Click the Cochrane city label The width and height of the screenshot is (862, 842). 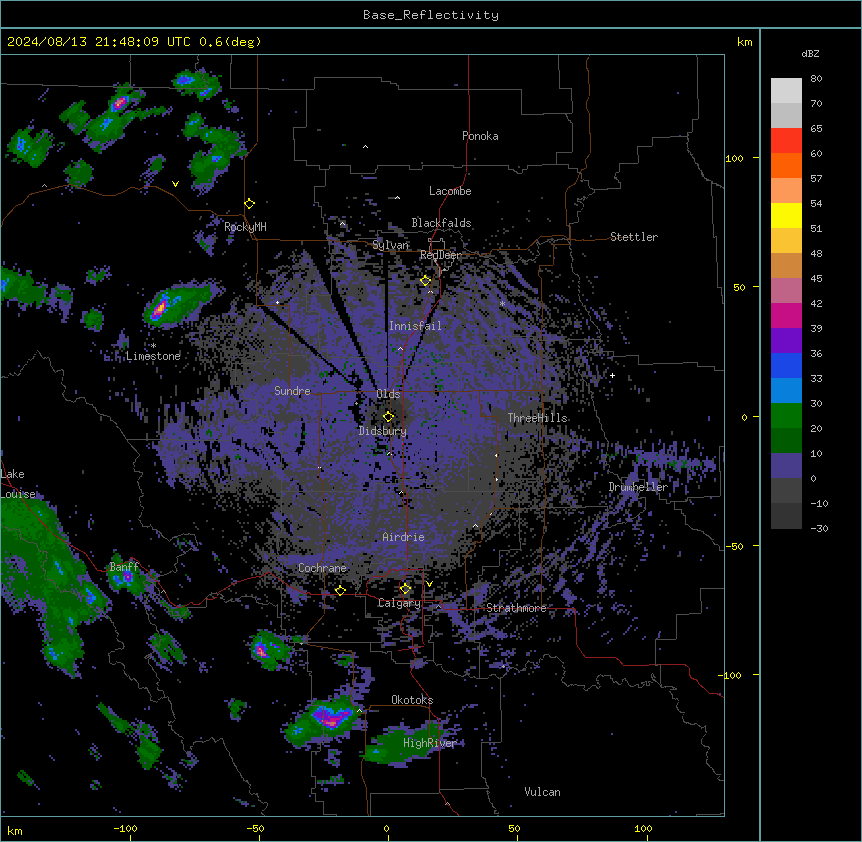click(x=322, y=568)
